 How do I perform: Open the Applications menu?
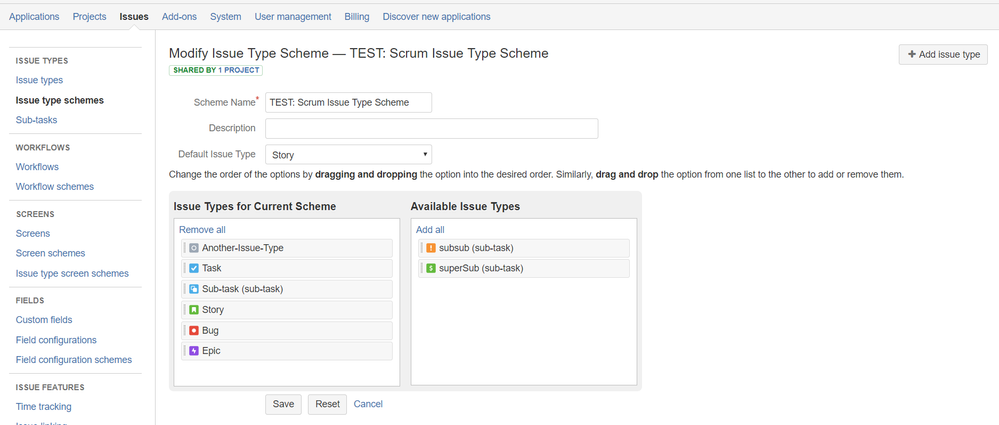pos(34,17)
